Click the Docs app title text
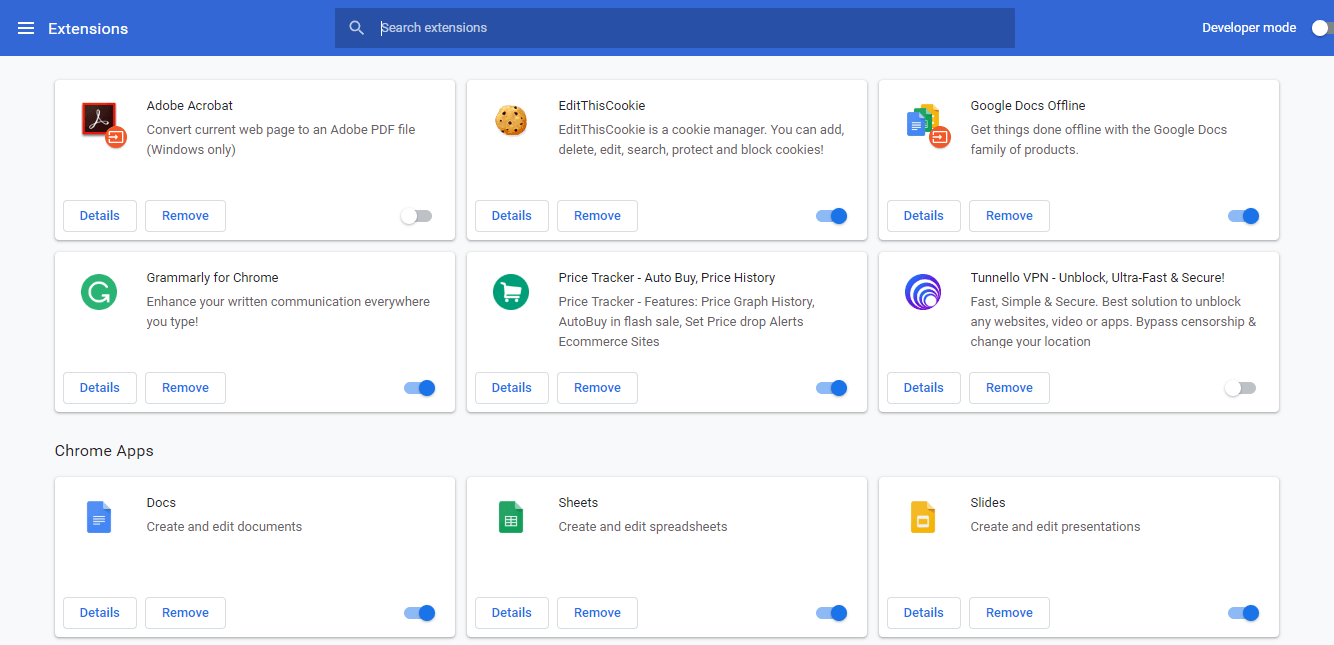Image resolution: width=1334 pixels, height=645 pixels. pyautogui.click(x=161, y=503)
